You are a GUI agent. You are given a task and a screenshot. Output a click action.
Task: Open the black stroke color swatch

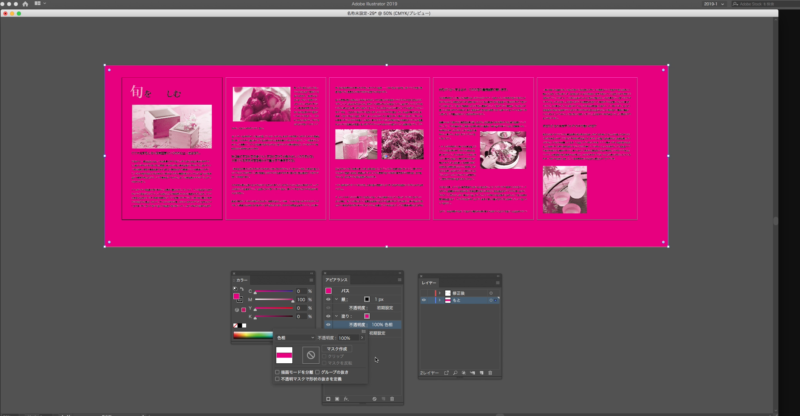tap(366, 299)
